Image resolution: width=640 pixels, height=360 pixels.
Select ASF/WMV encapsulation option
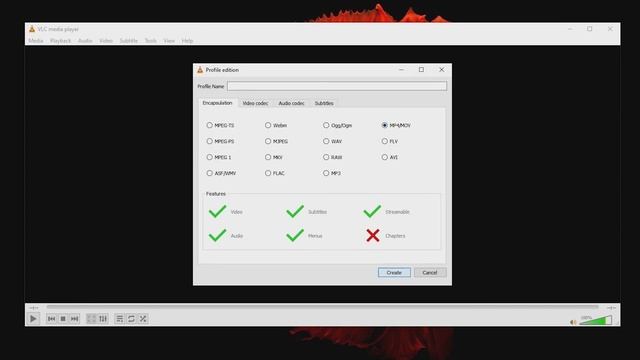(221, 173)
